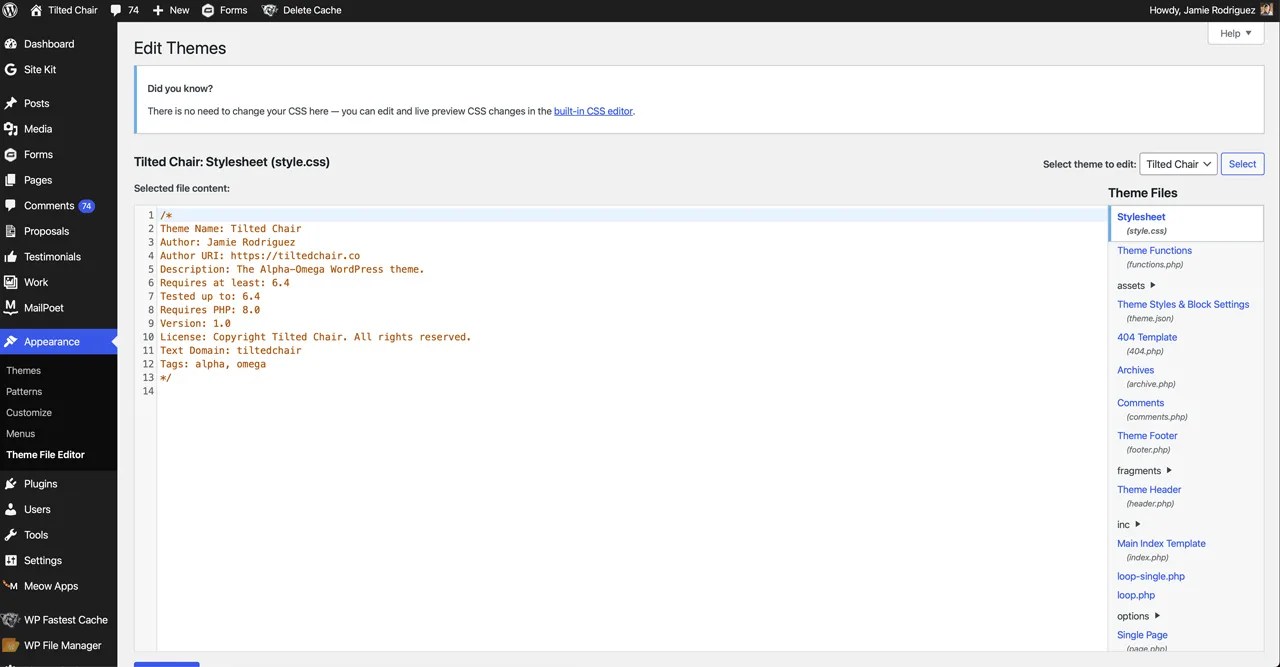Click the Delete Cache cheetah icon
This screenshot has width=1280, height=667.
coord(270,10)
